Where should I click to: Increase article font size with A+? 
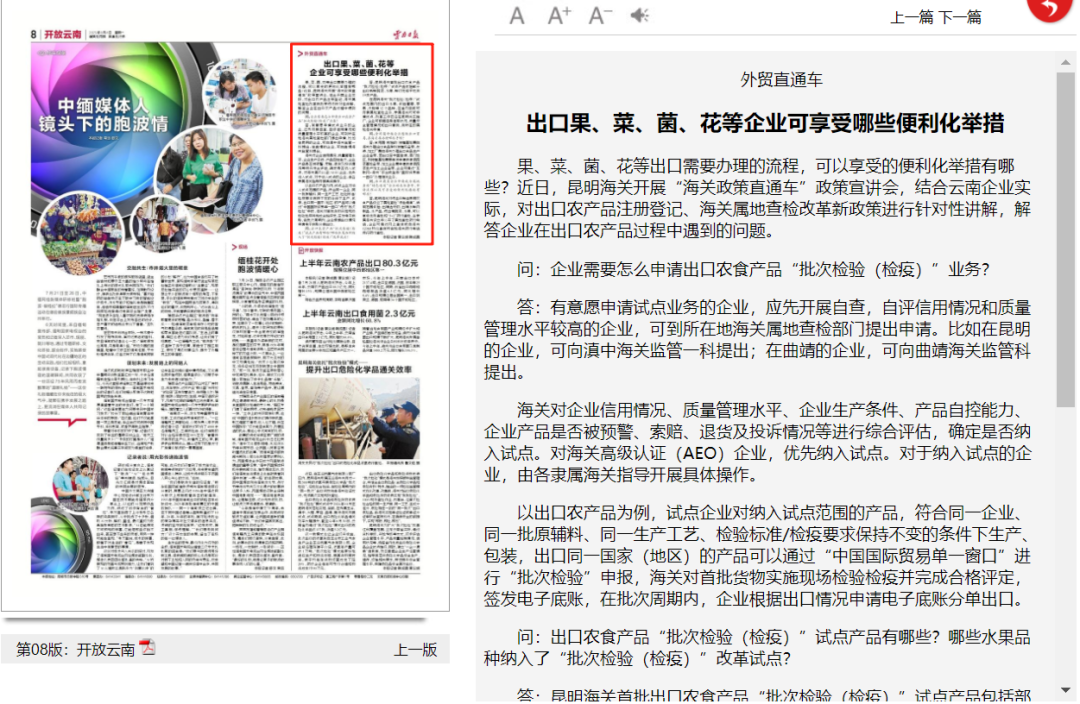click(559, 16)
